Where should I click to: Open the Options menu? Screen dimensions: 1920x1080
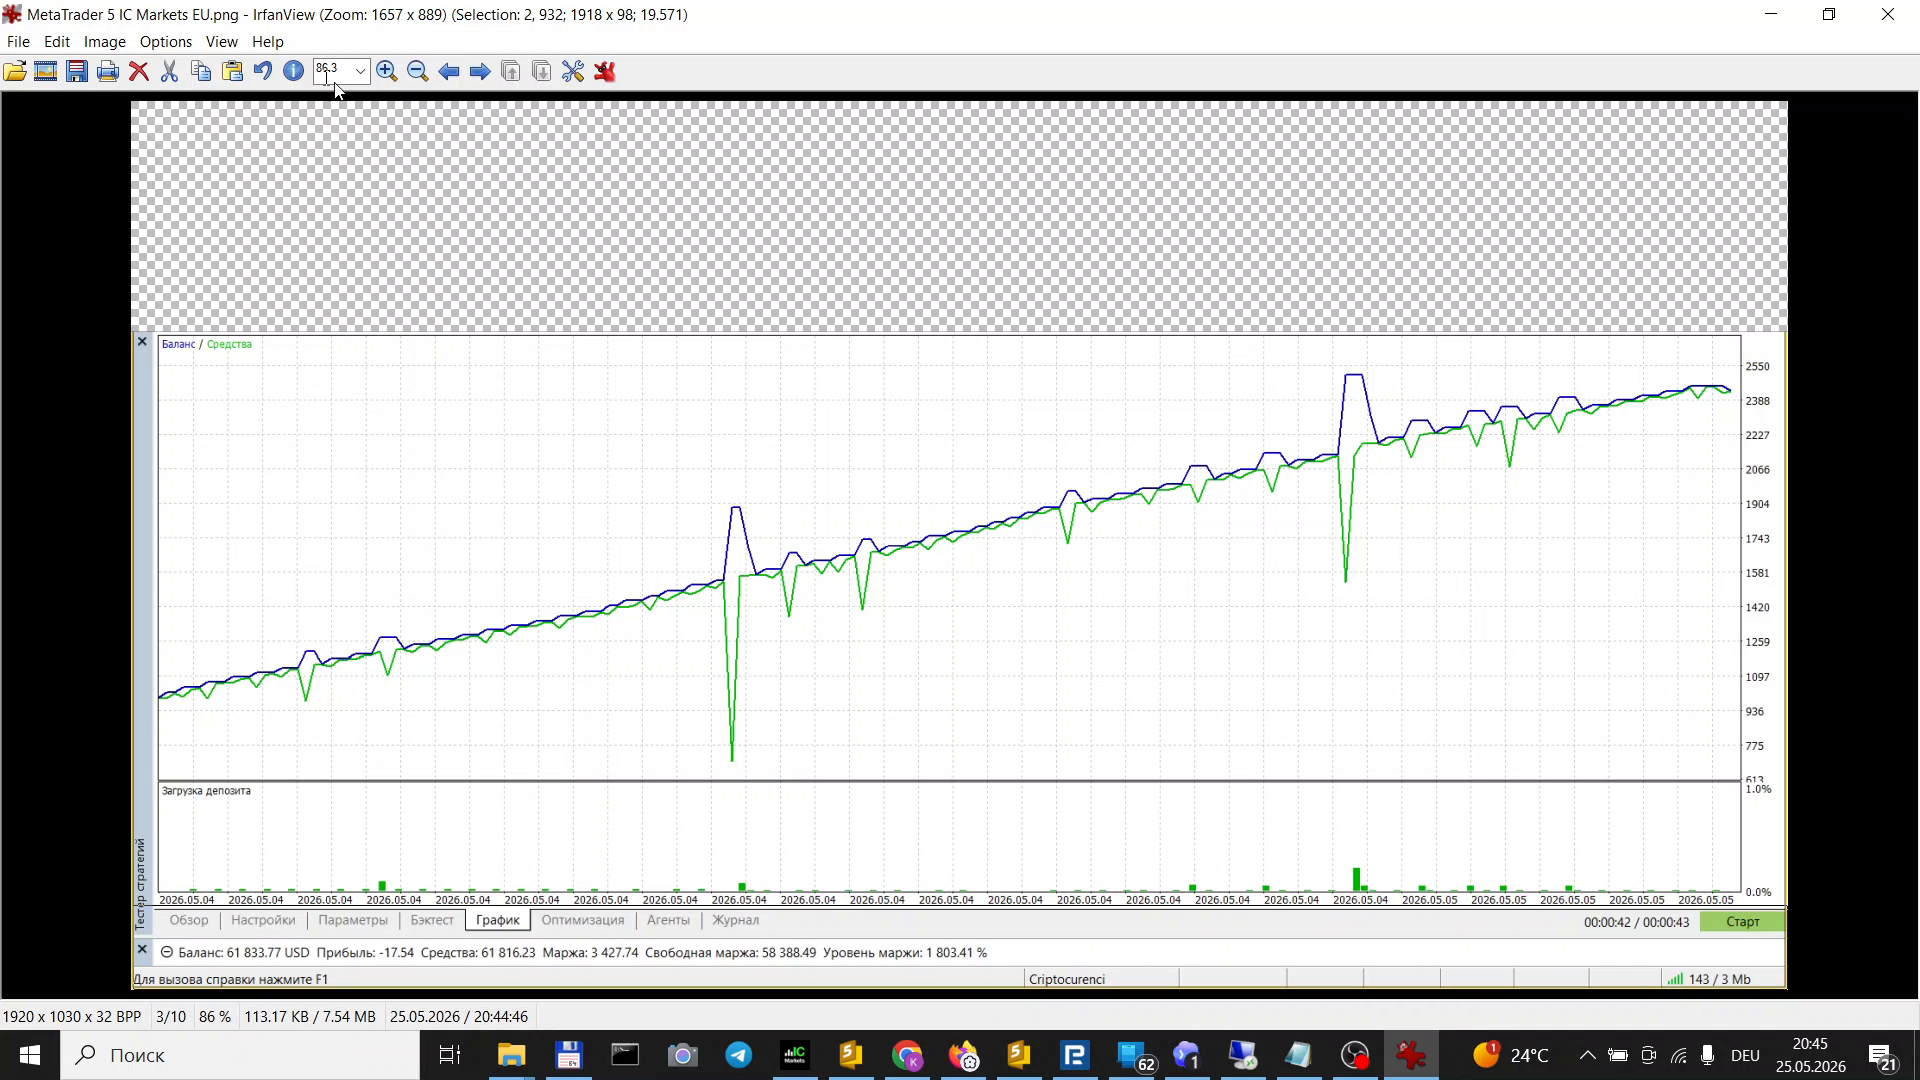tap(166, 42)
